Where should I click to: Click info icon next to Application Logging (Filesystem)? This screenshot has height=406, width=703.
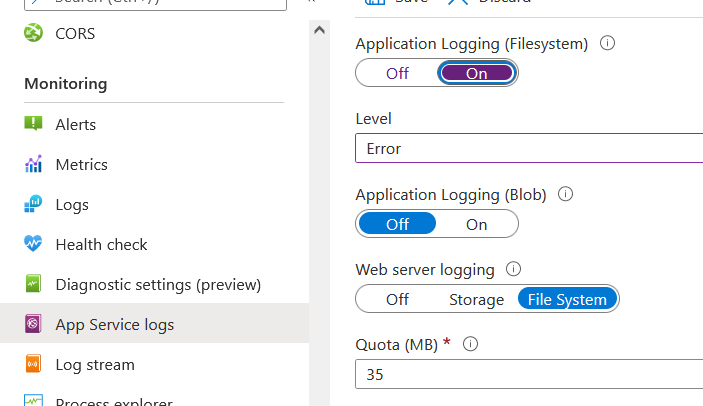point(608,43)
